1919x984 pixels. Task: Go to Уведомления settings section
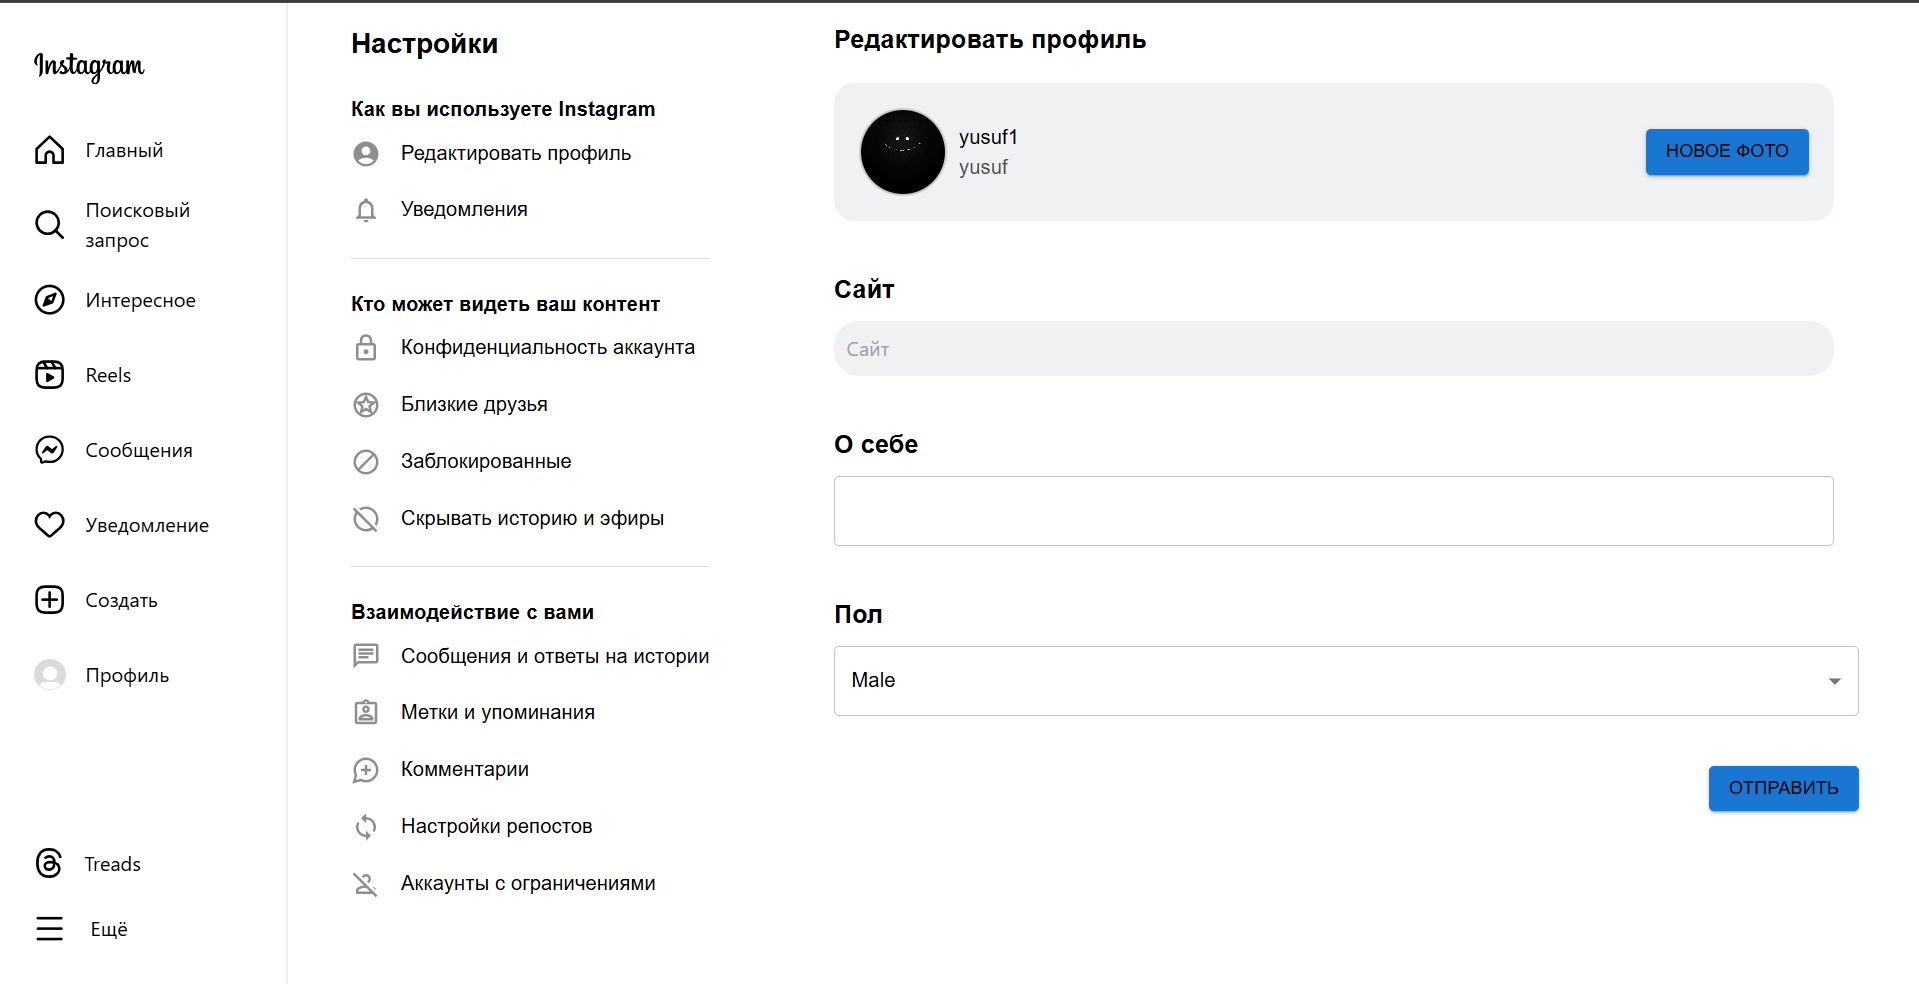coord(464,209)
